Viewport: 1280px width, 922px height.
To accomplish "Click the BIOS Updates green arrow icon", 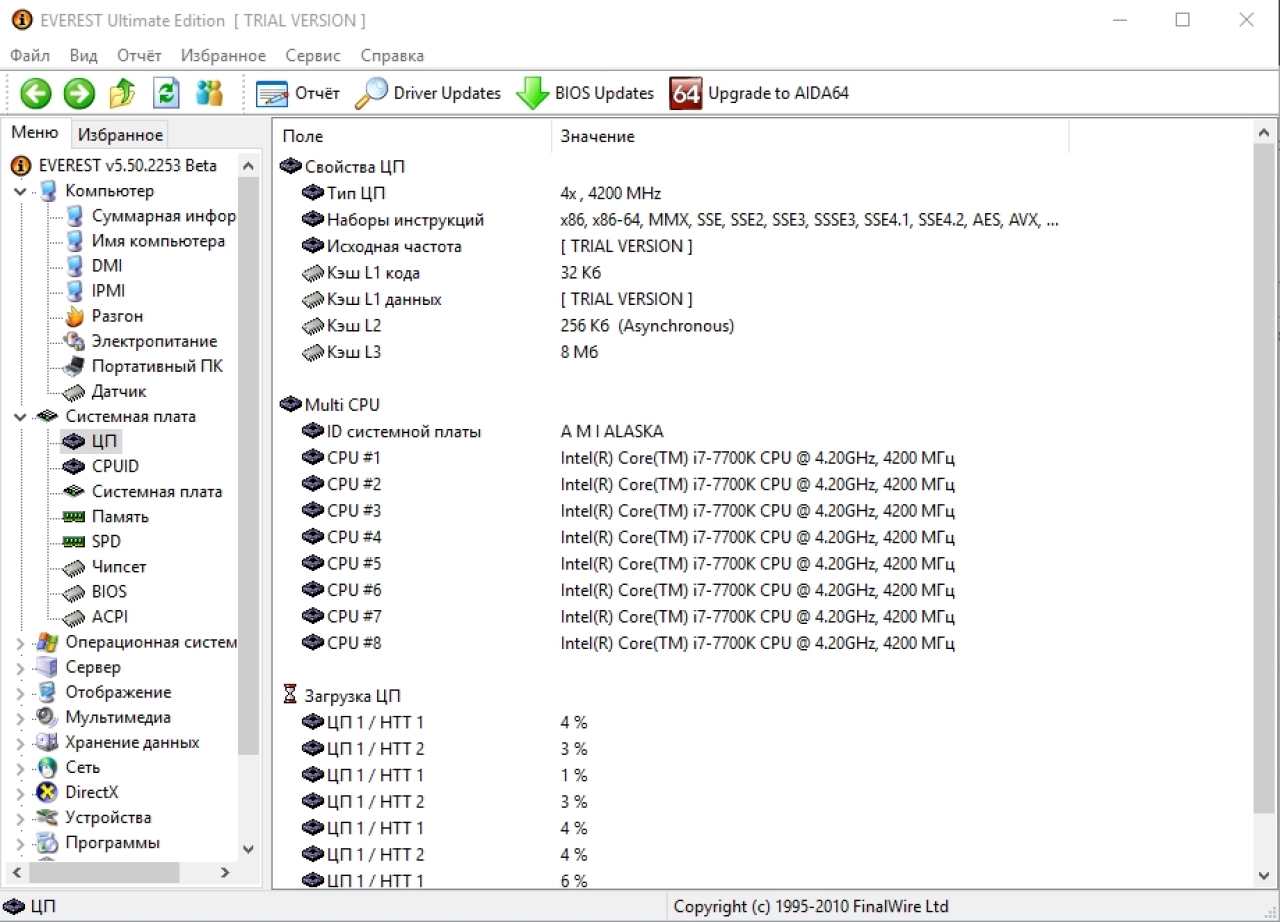I will [x=532, y=93].
